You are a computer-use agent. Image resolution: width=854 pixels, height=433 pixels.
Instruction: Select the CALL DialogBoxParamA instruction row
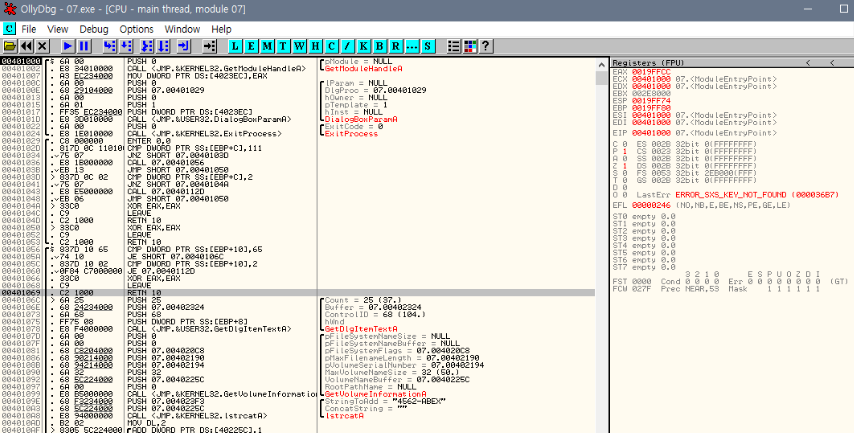point(297,119)
